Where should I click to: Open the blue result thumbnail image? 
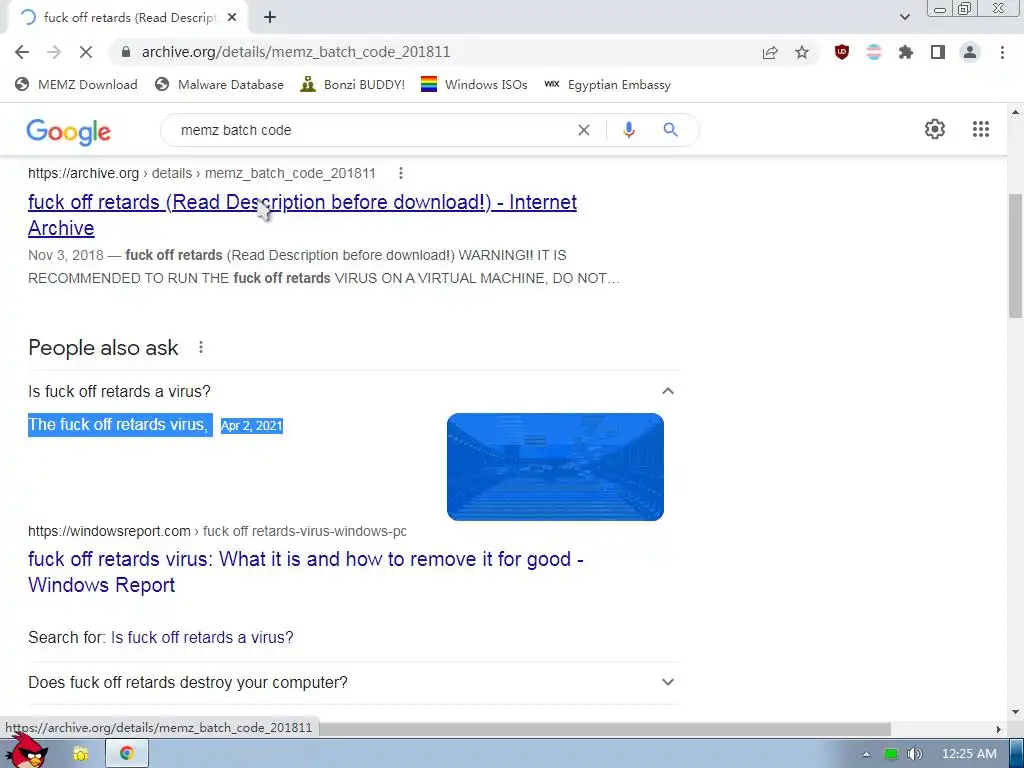pos(555,467)
